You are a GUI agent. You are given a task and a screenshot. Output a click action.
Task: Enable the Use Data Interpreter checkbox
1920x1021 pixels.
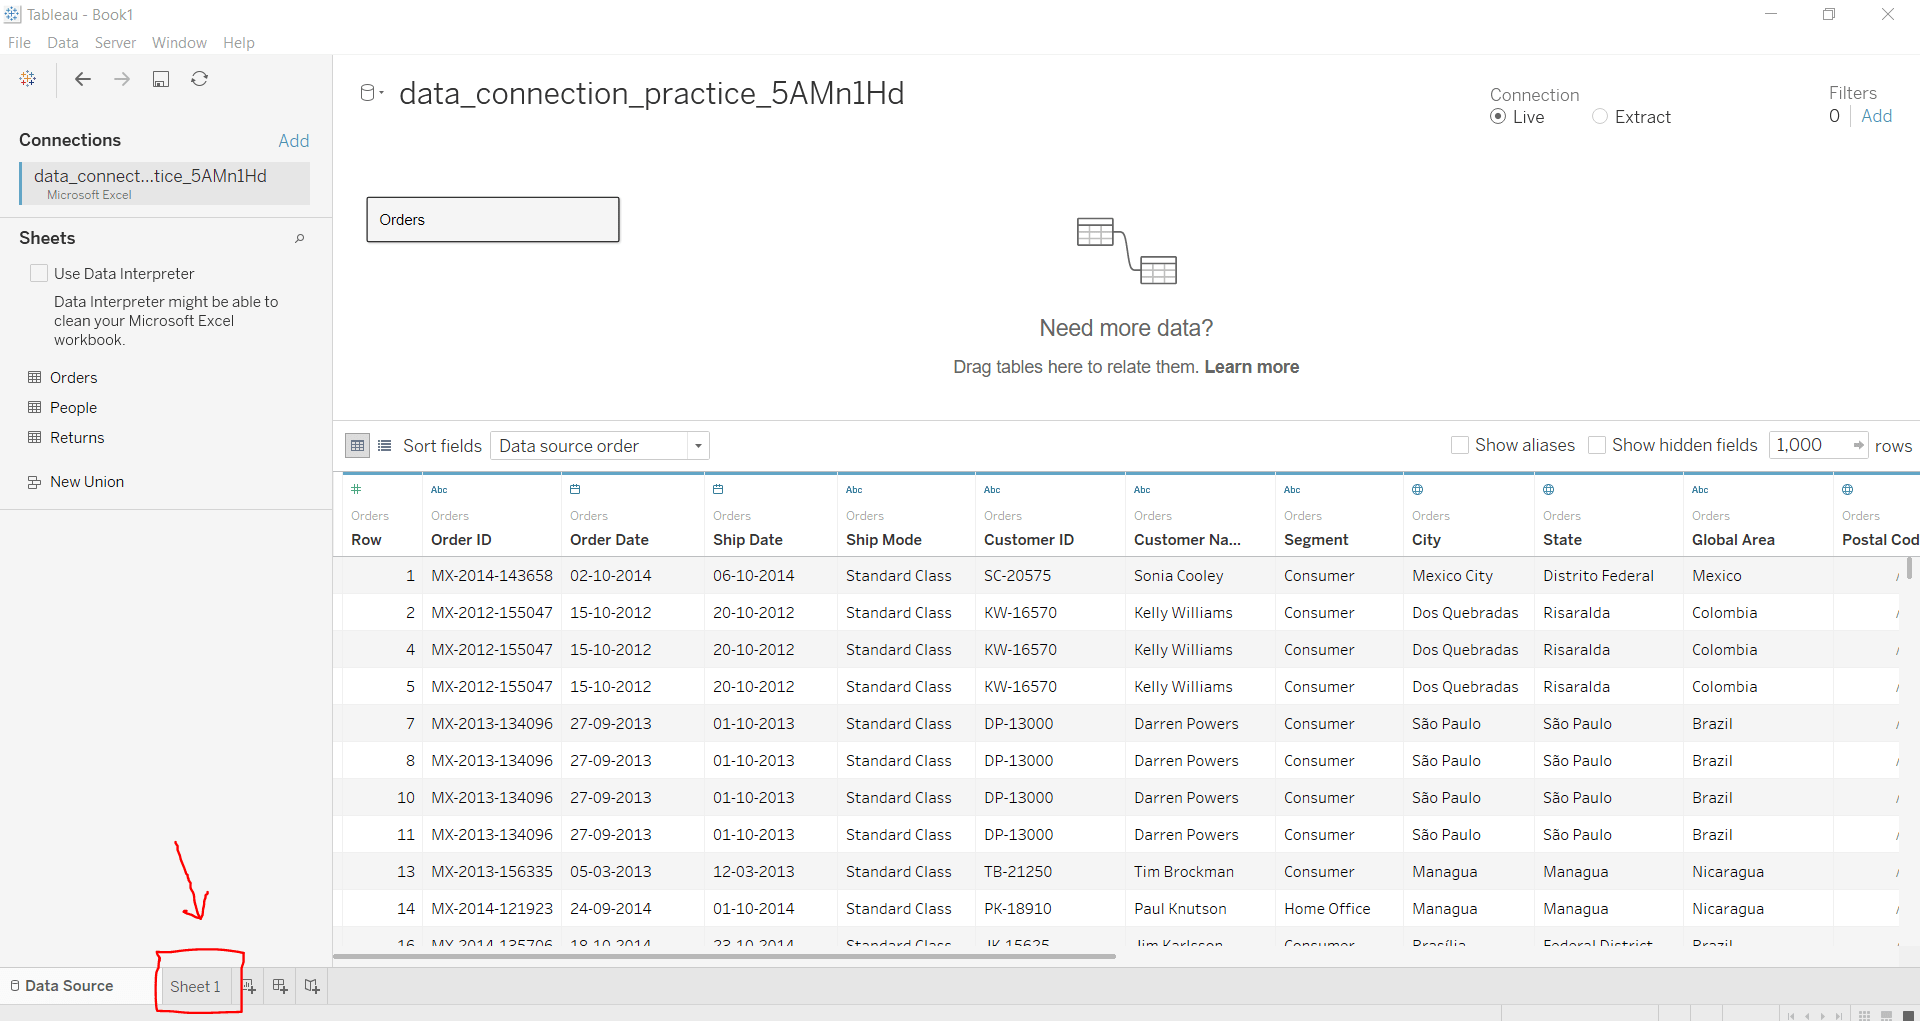(x=39, y=272)
